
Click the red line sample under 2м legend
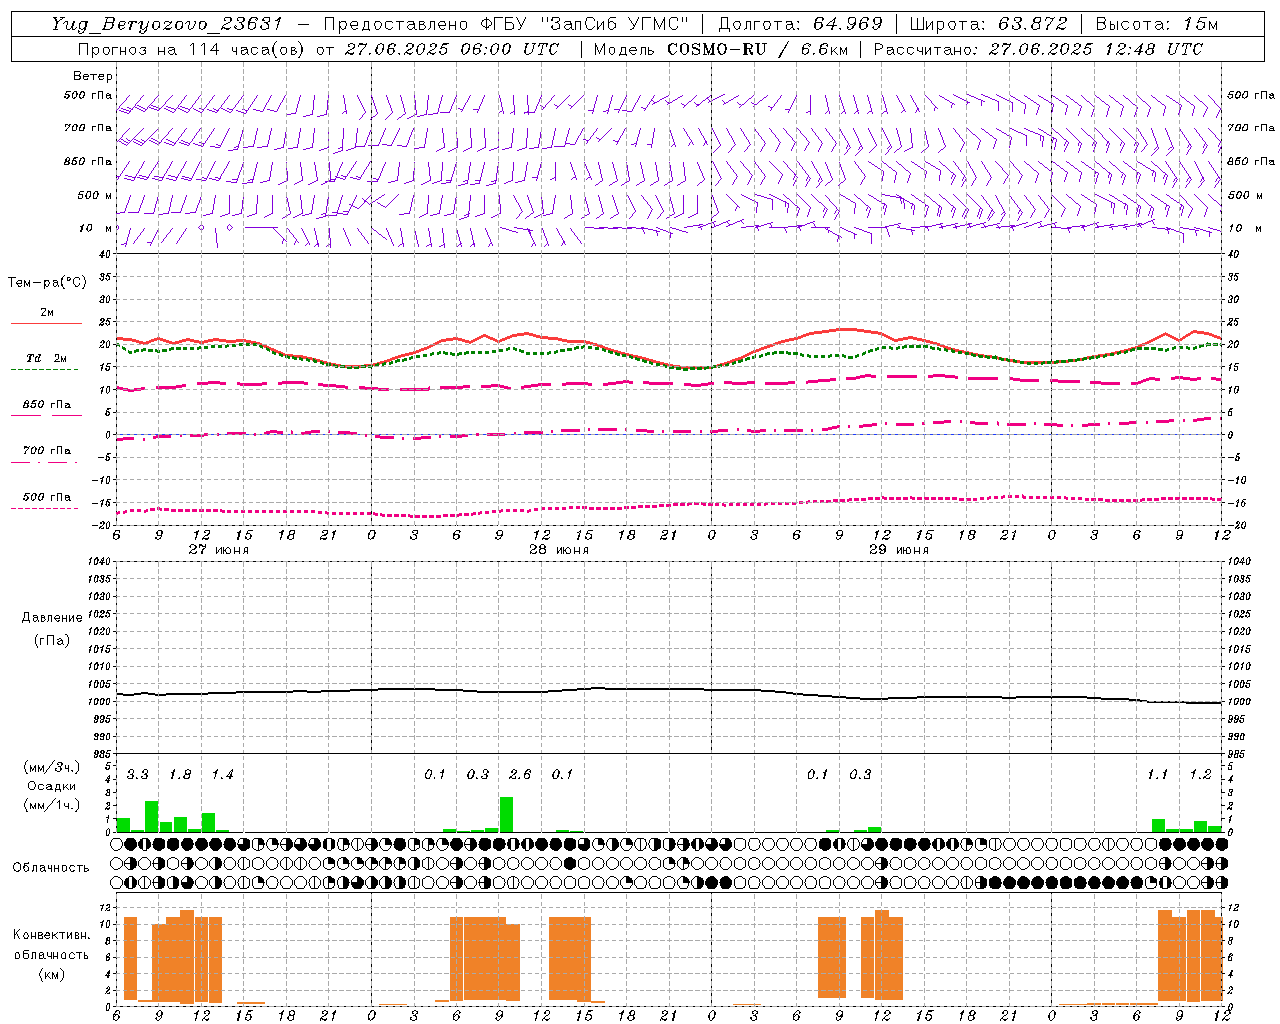point(46,323)
